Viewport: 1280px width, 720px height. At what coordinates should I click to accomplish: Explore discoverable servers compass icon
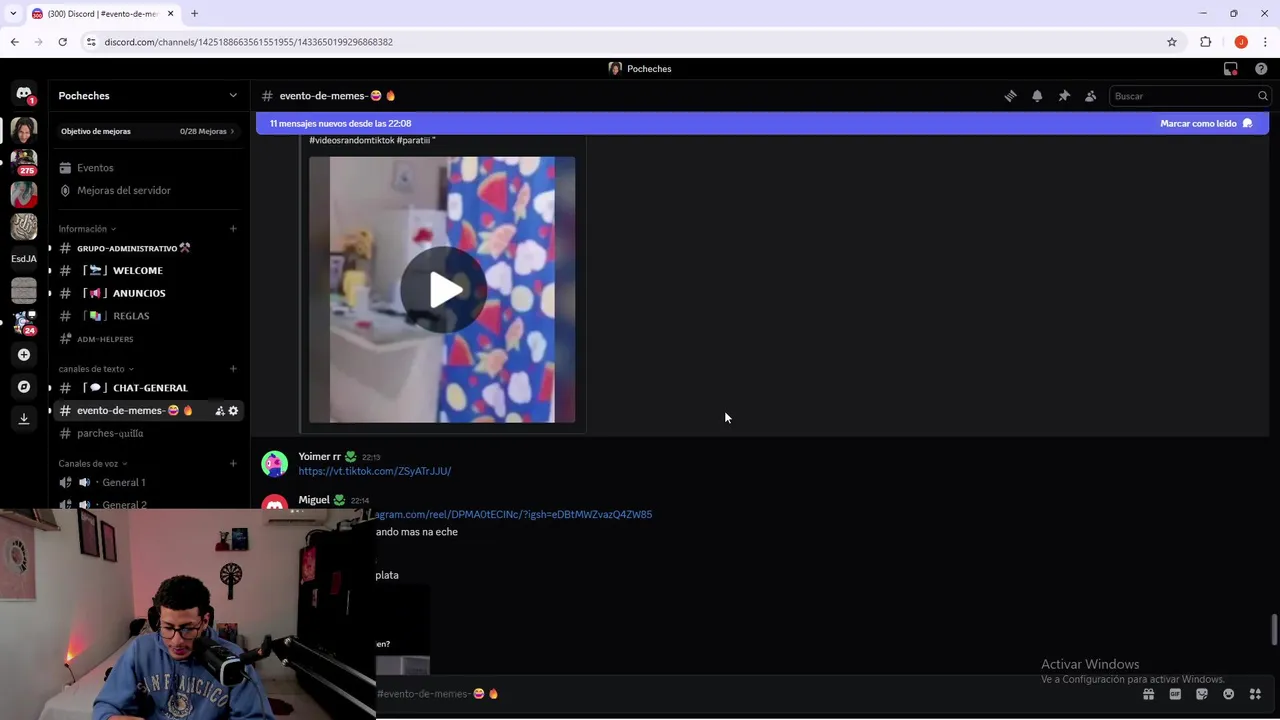pyautogui.click(x=24, y=387)
